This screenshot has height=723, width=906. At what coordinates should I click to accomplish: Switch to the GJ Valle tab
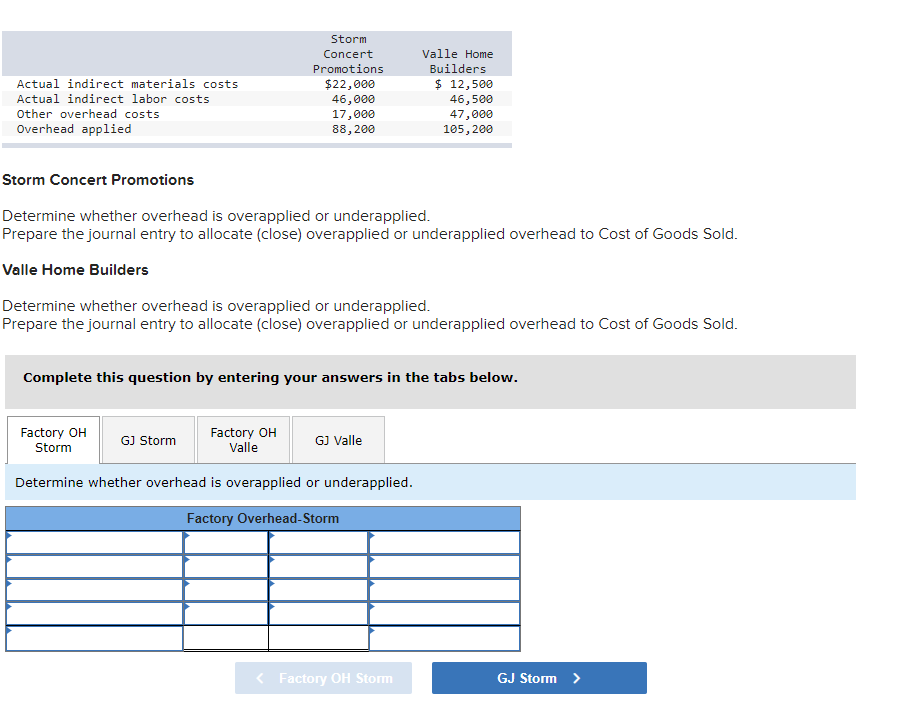point(338,440)
